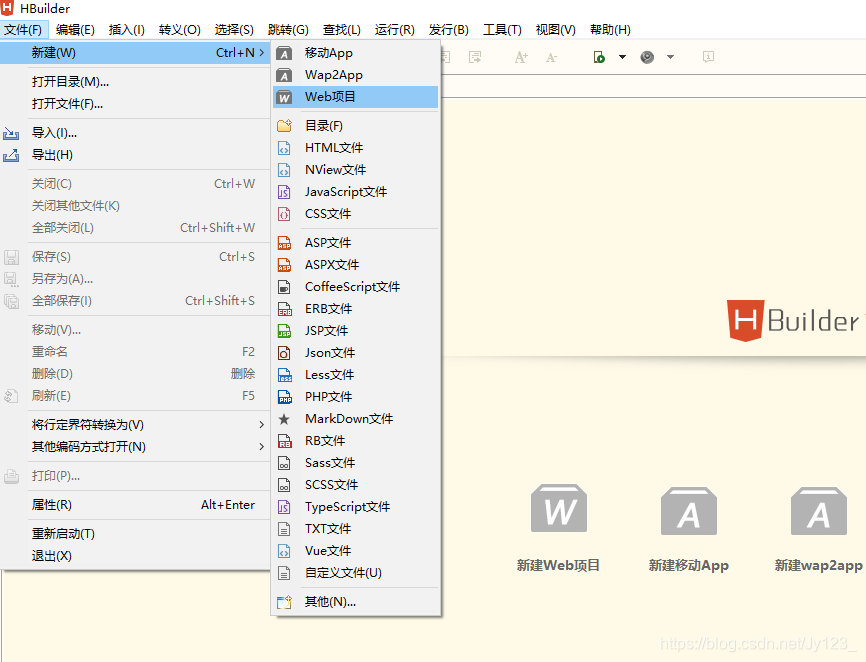The width and height of the screenshot is (866, 662).
Task: Open the 查找(L) menu
Action: pyautogui.click(x=341, y=30)
